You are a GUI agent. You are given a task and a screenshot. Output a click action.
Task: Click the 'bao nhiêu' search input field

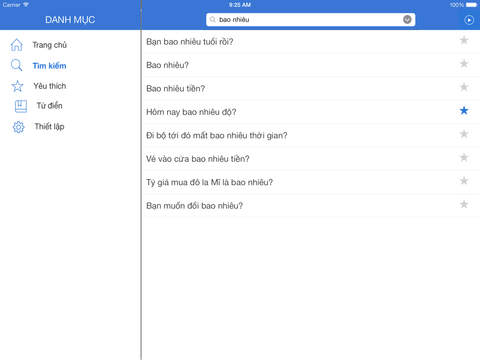point(310,20)
